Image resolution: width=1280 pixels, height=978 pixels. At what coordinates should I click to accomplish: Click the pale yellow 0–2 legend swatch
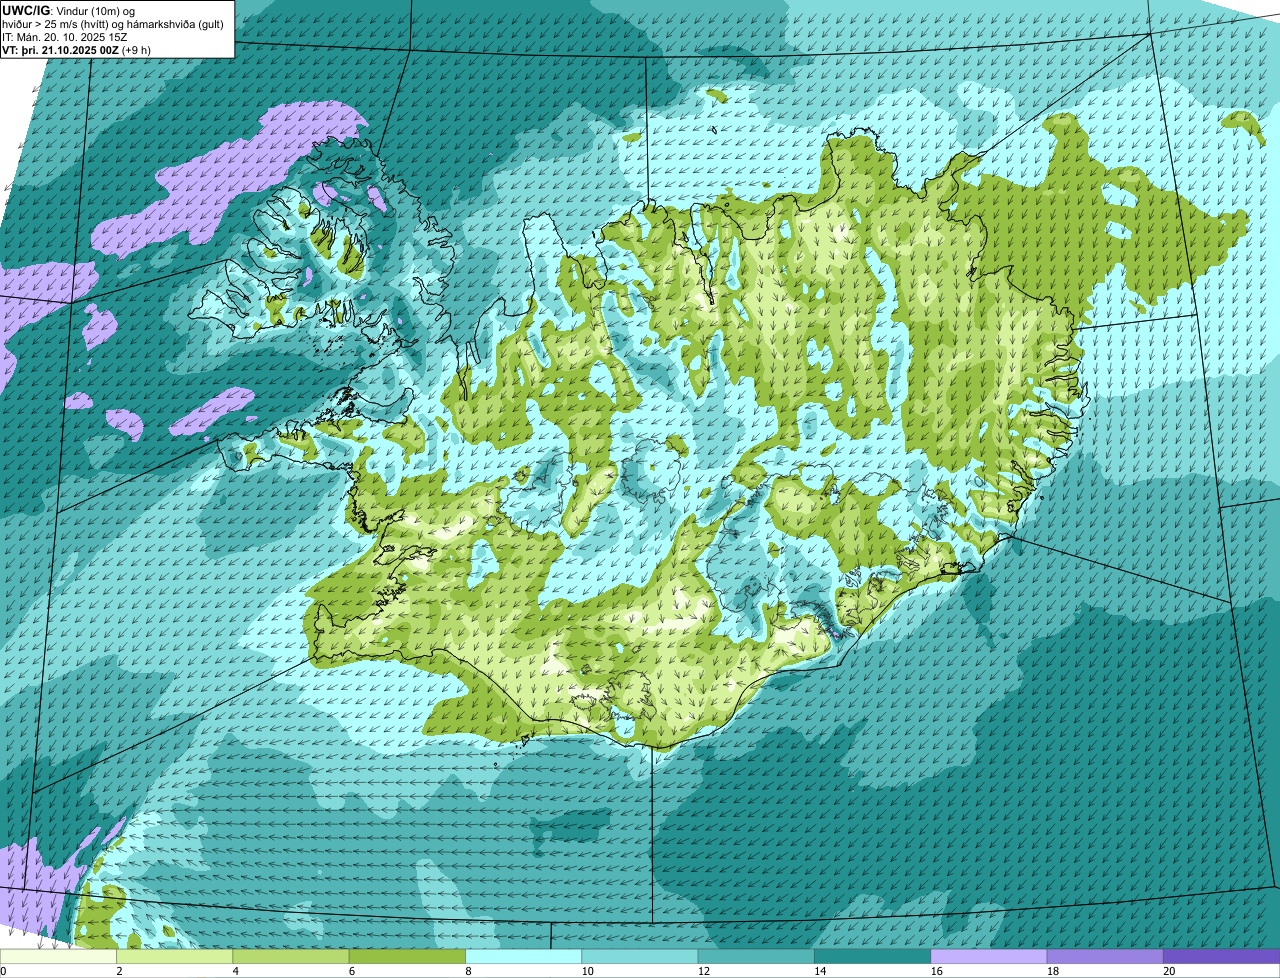pyautogui.click(x=58, y=956)
